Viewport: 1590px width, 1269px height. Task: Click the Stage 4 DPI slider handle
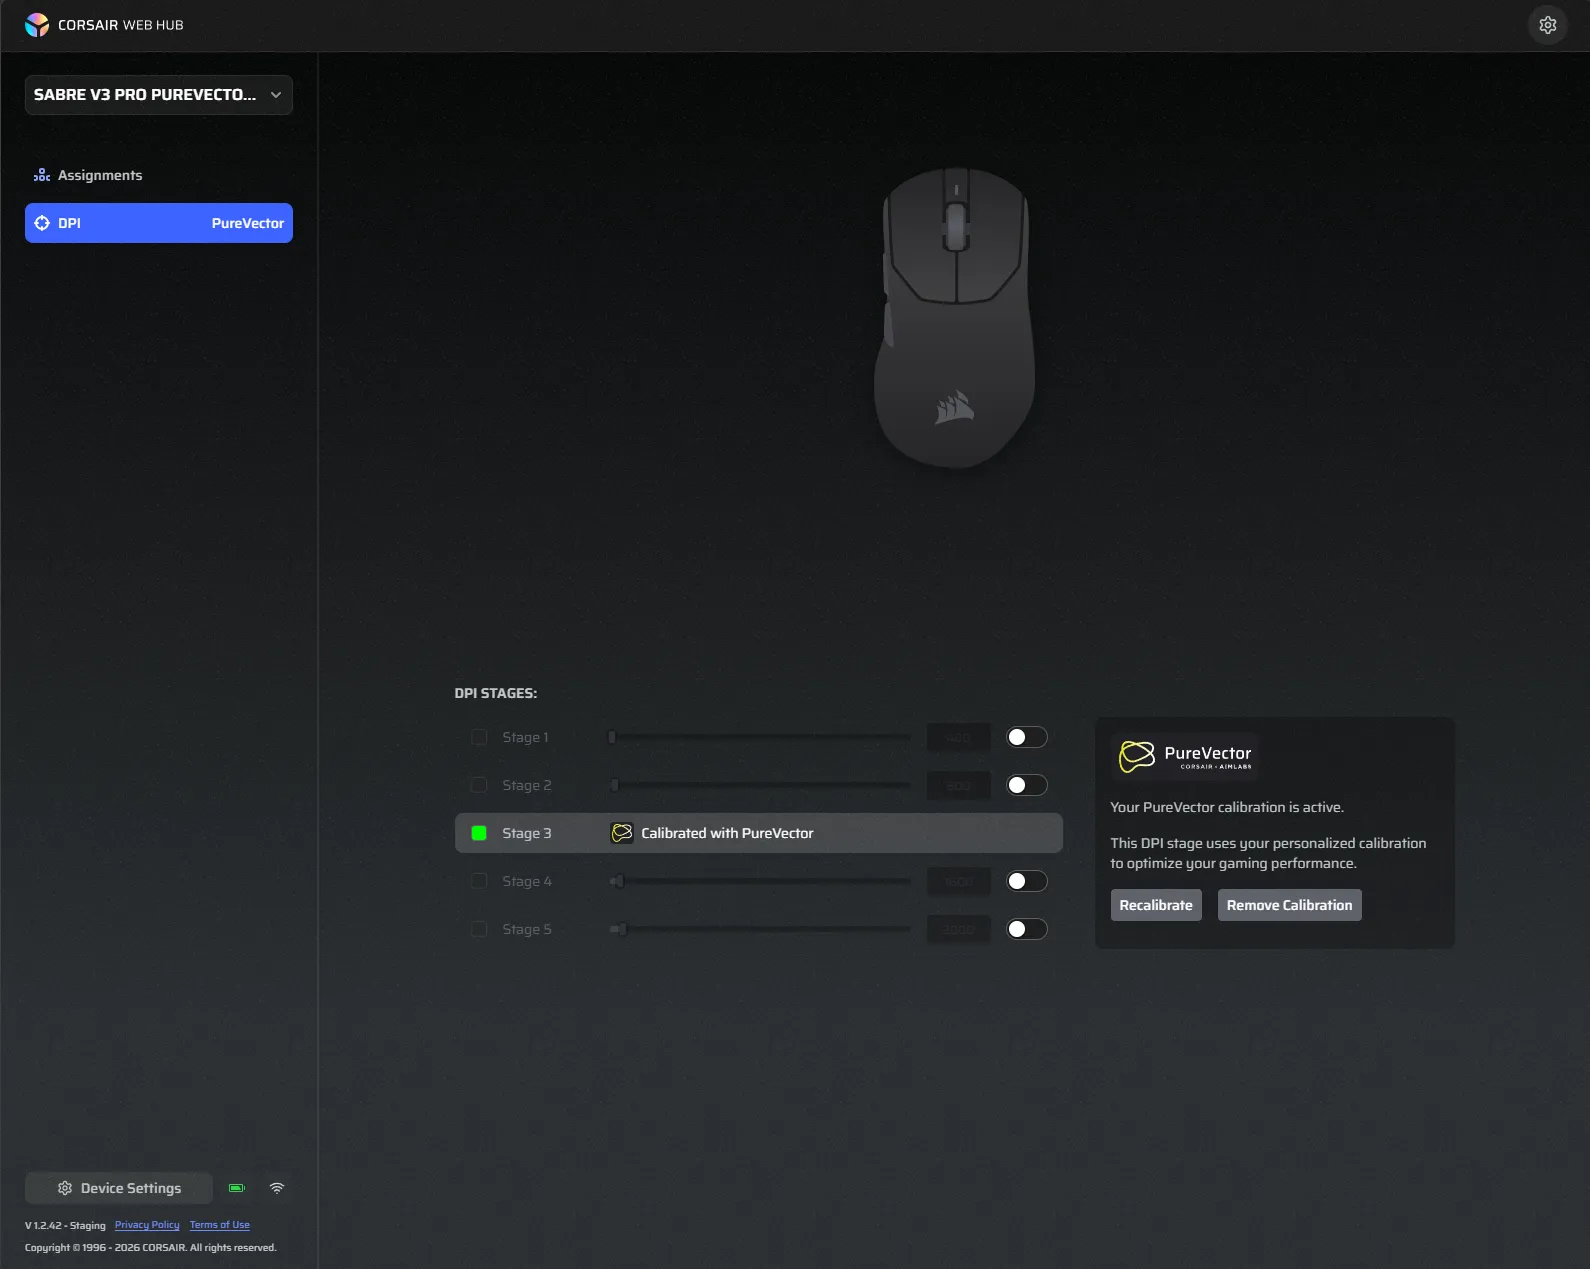[x=619, y=881]
